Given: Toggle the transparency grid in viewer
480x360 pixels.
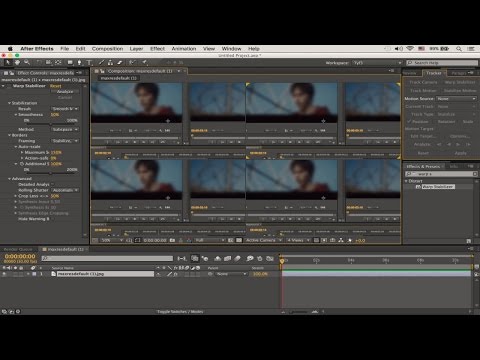Looking at the screenshot, I should [x=239, y=240].
